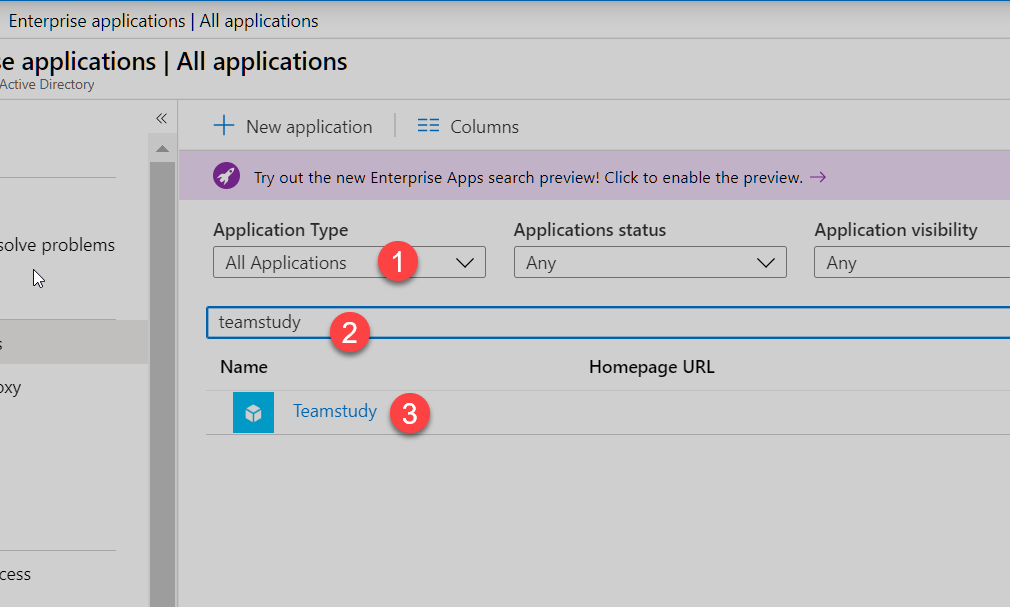Open the sidebar item ending in 'cess'
Viewport: 1010px width, 607px height.
pyautogui.click(x=15, y=574)
